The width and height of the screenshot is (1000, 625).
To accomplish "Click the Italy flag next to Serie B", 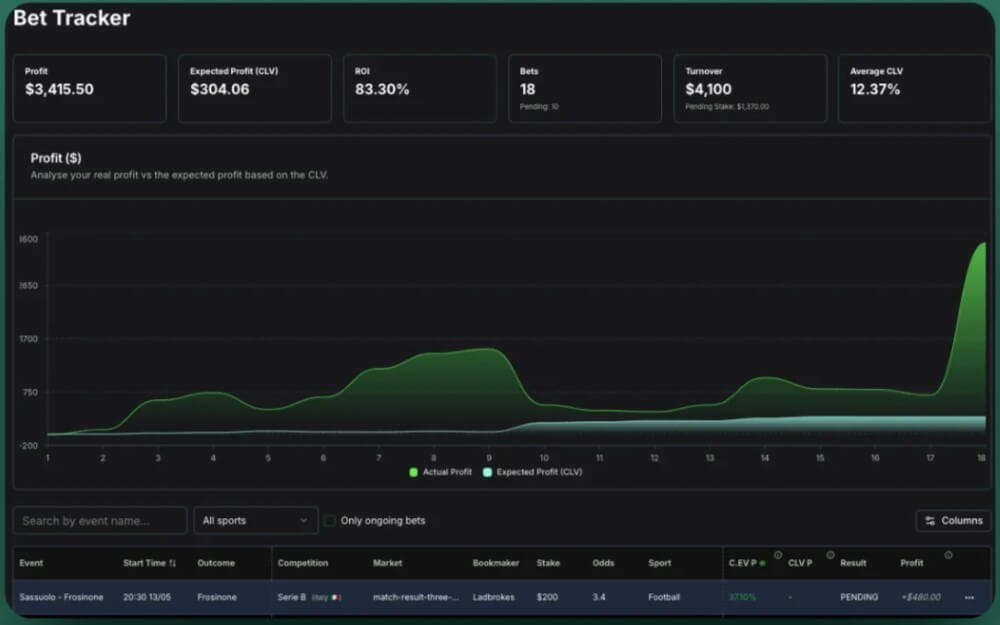I will [333, 597].
